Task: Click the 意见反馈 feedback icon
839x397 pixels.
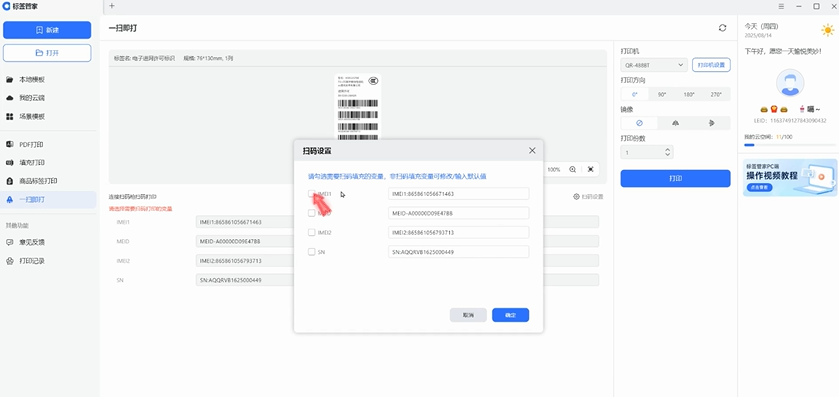Action: (x=10, y=242)
